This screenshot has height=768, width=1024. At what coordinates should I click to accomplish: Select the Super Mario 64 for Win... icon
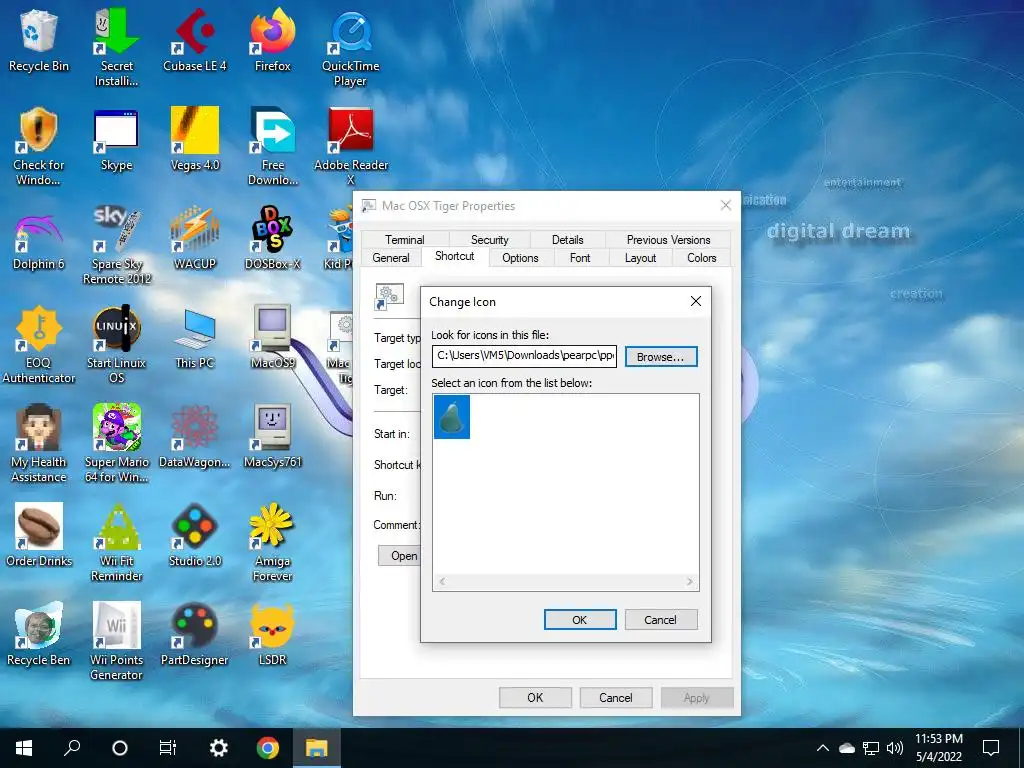point(117,444)
